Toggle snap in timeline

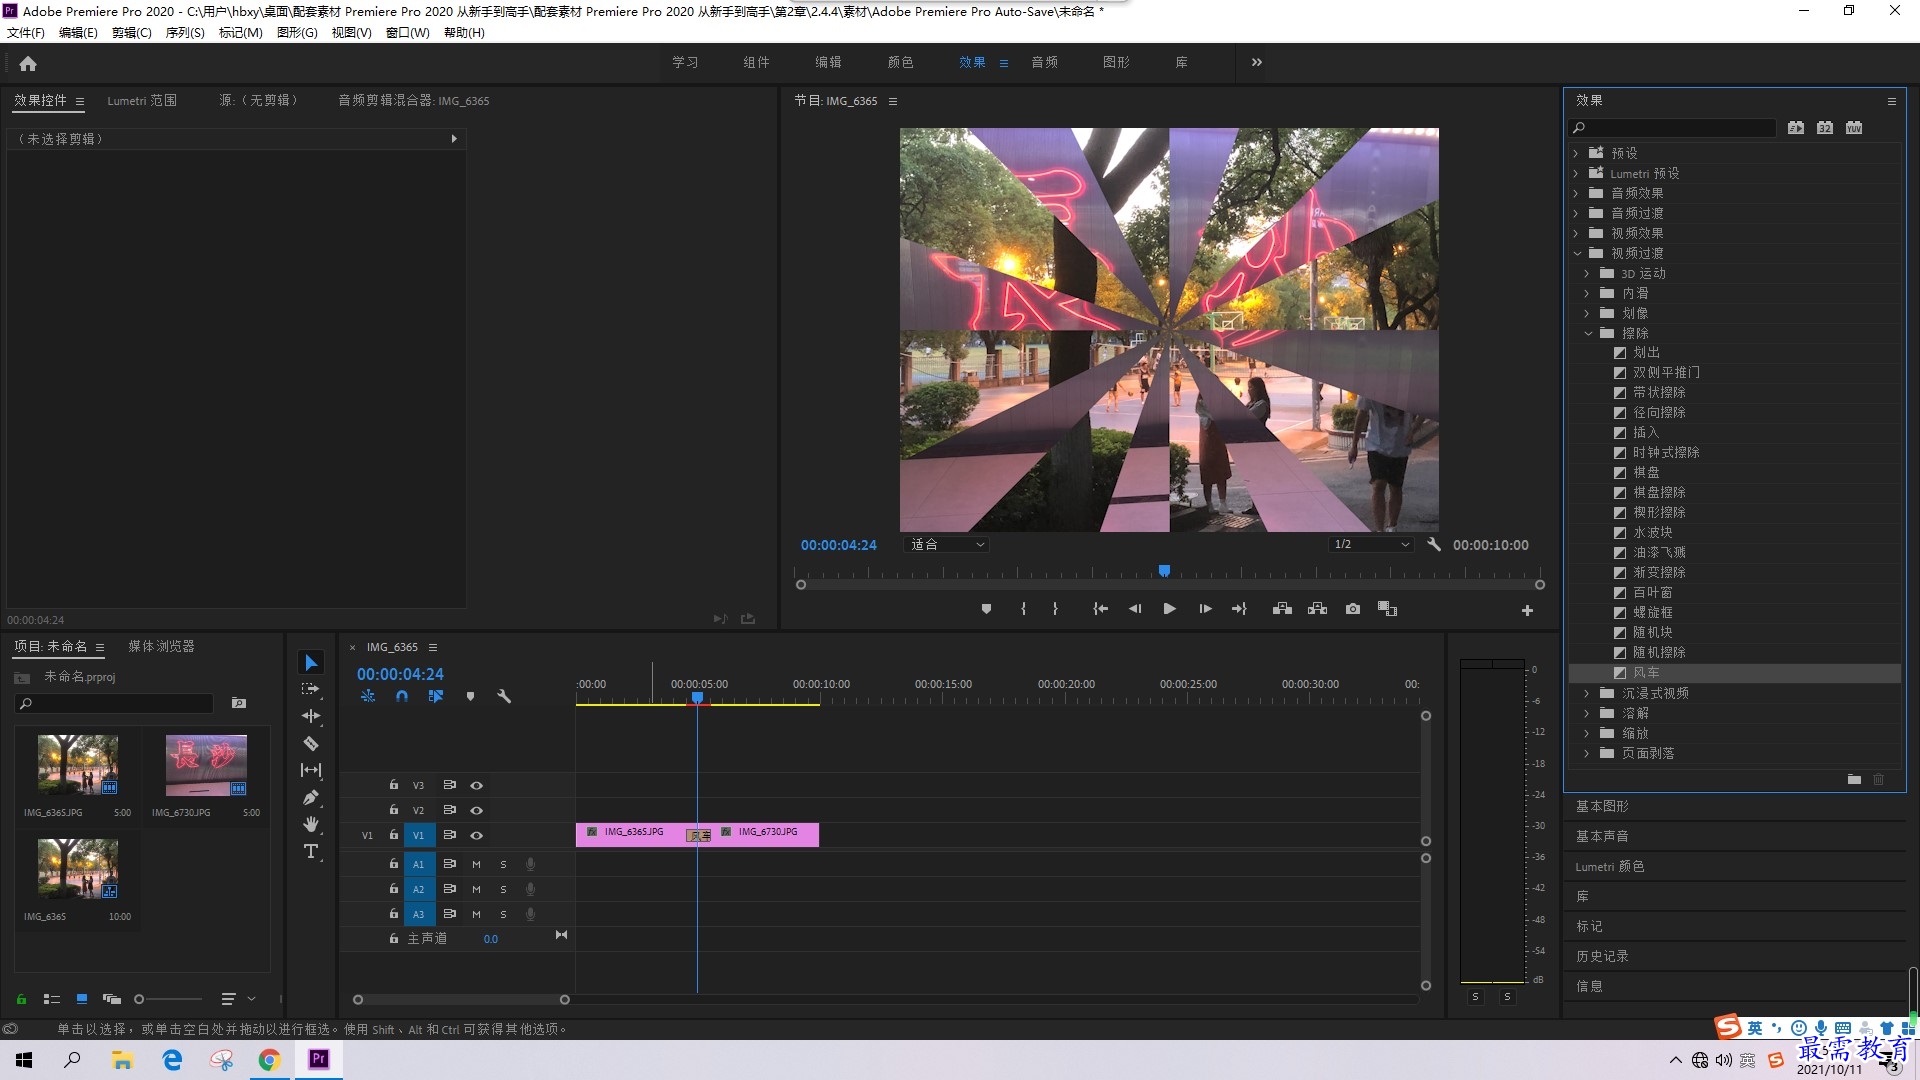[x=402, y=696]
